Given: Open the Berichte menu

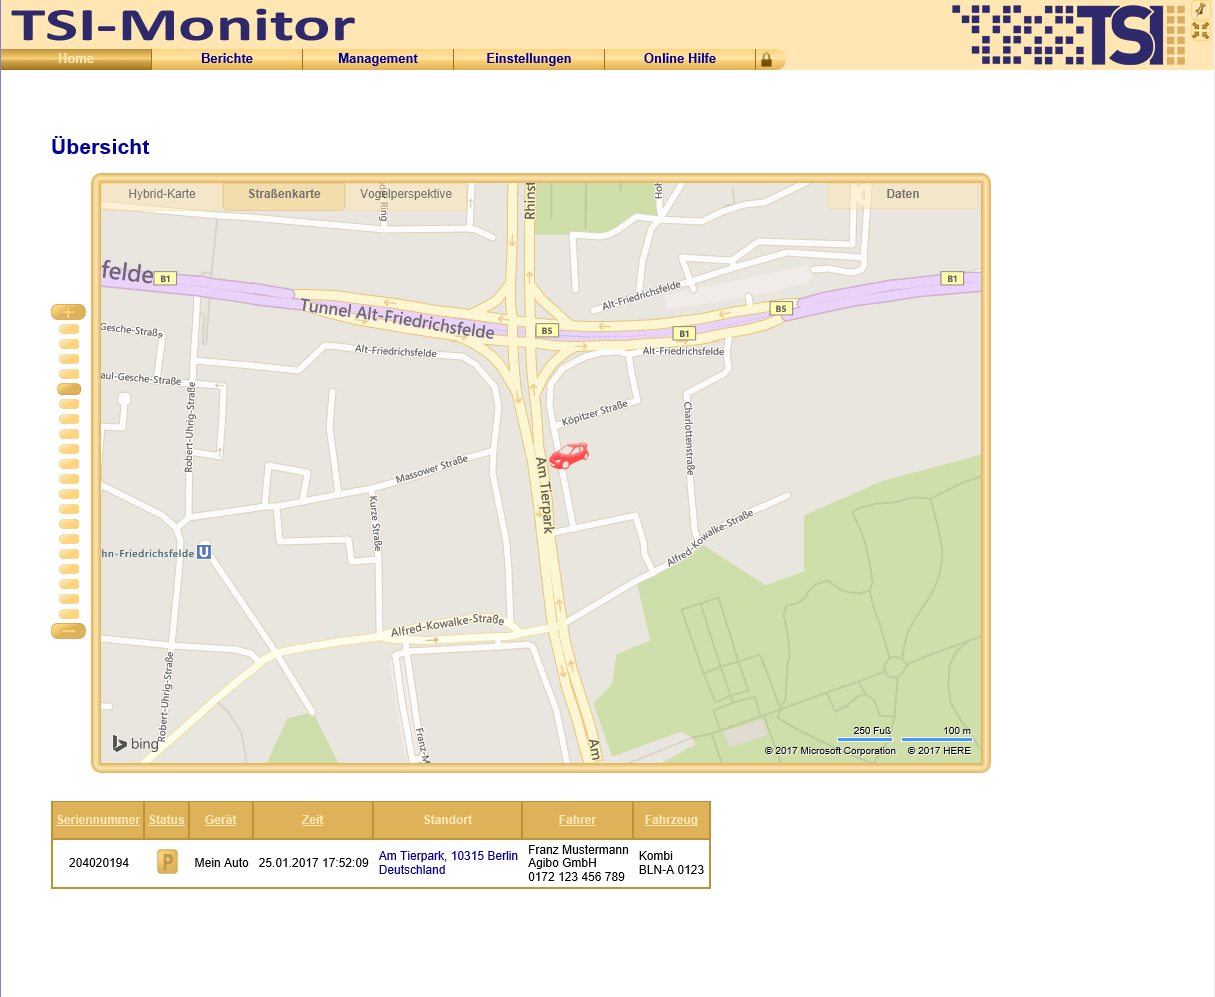Looking at the screenshot, I should (227, 59).
